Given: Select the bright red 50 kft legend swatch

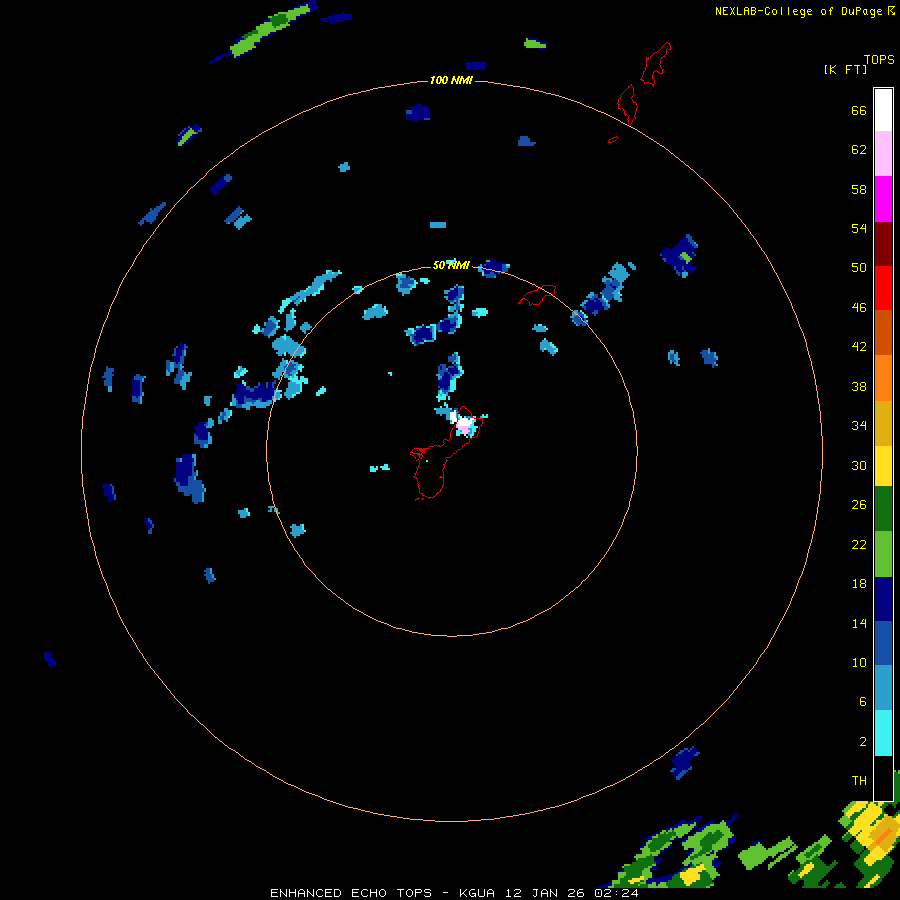Looking at the screenshot, I should click(883, 288).
